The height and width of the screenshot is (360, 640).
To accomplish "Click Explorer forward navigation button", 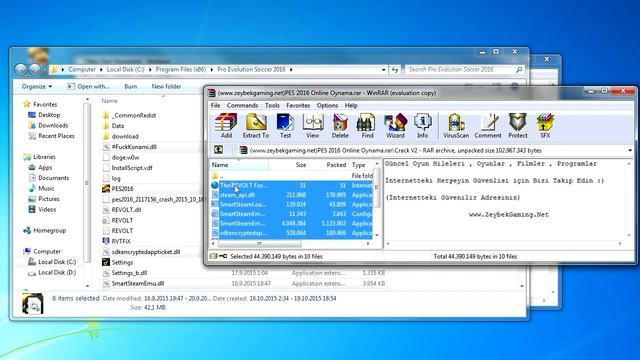I will tap(35, 69).
